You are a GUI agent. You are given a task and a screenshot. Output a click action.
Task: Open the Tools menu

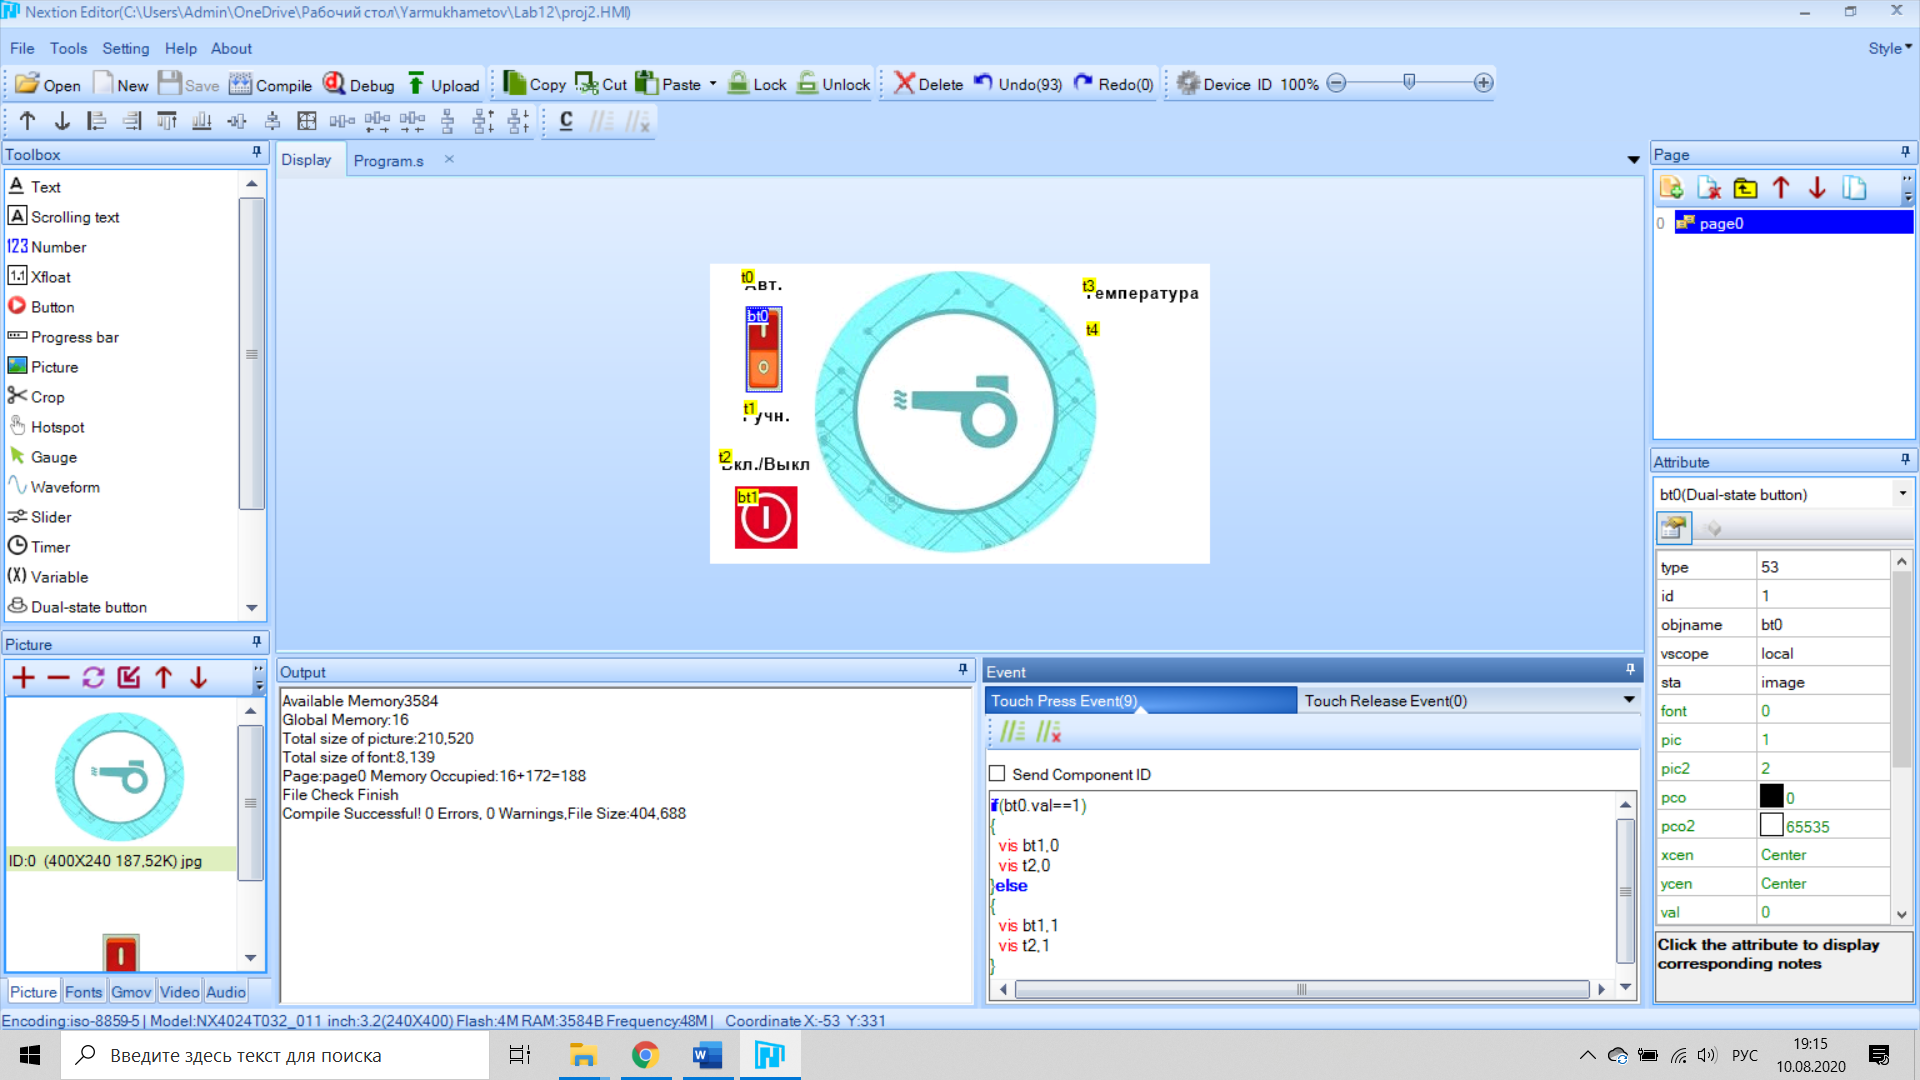coord(68,48)
